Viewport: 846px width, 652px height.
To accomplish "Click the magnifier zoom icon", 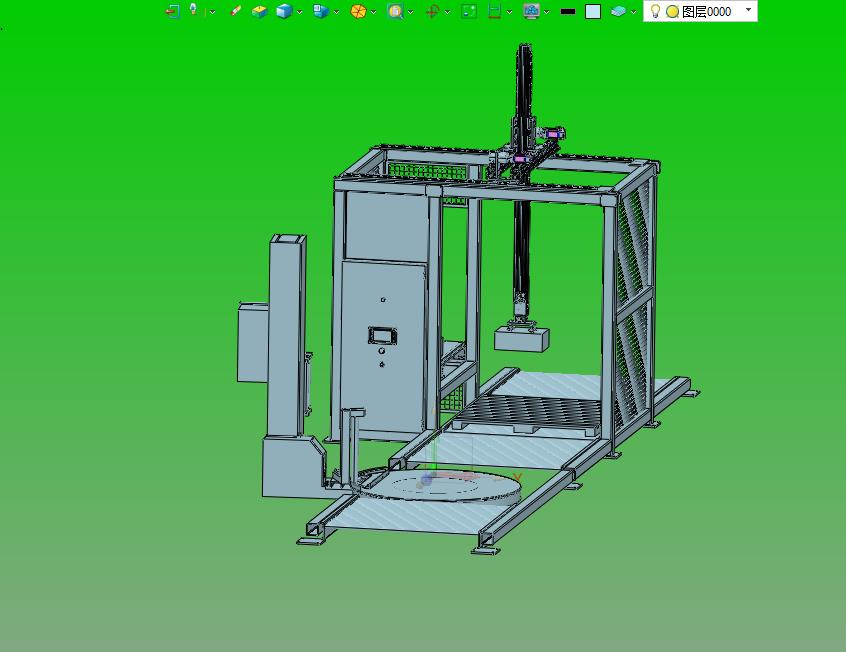I will pos(395,11).
